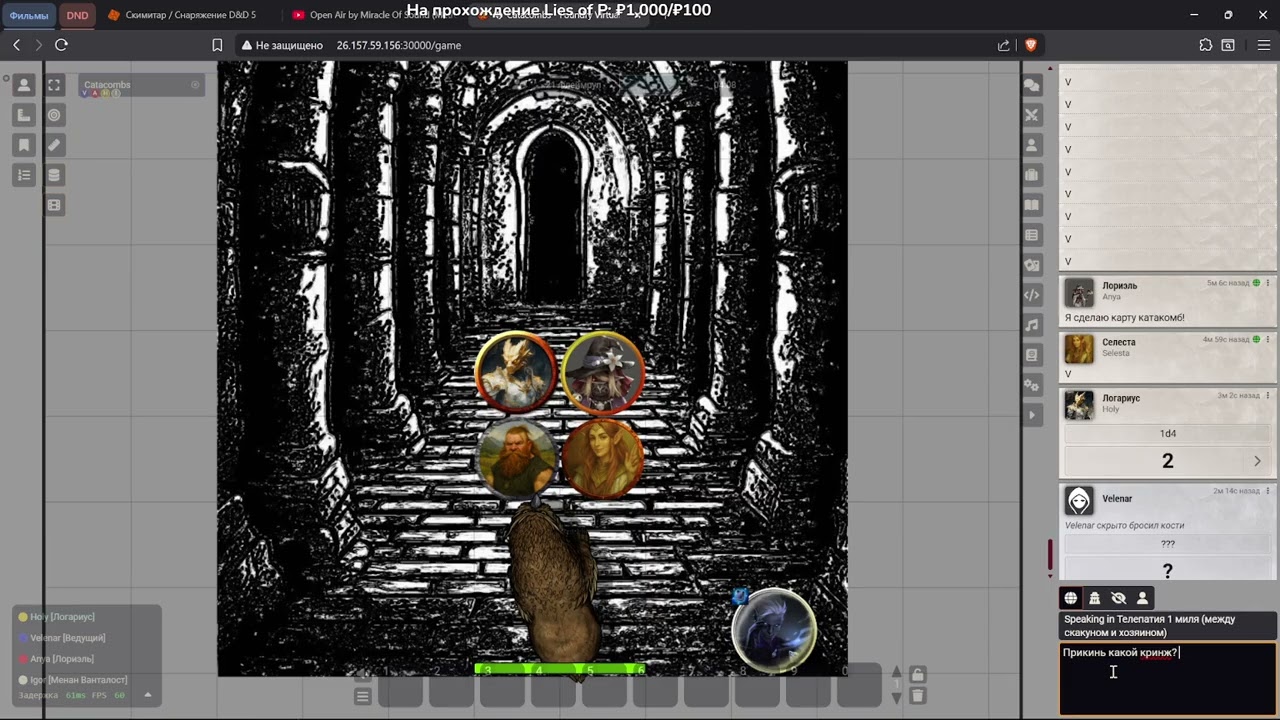The image size is (1280, 720).
Task: Toggle the hotbar lock
Action: coord(918,674)
